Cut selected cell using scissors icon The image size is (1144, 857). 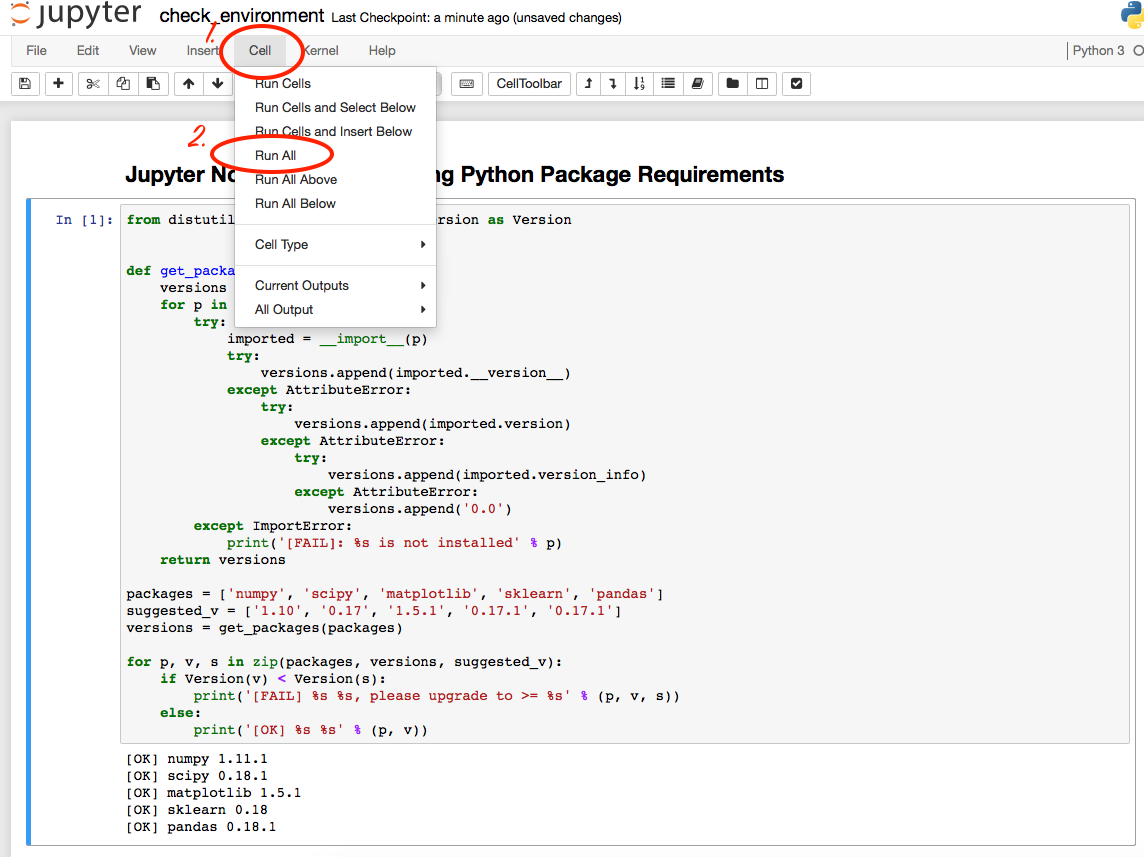(93, 84)
